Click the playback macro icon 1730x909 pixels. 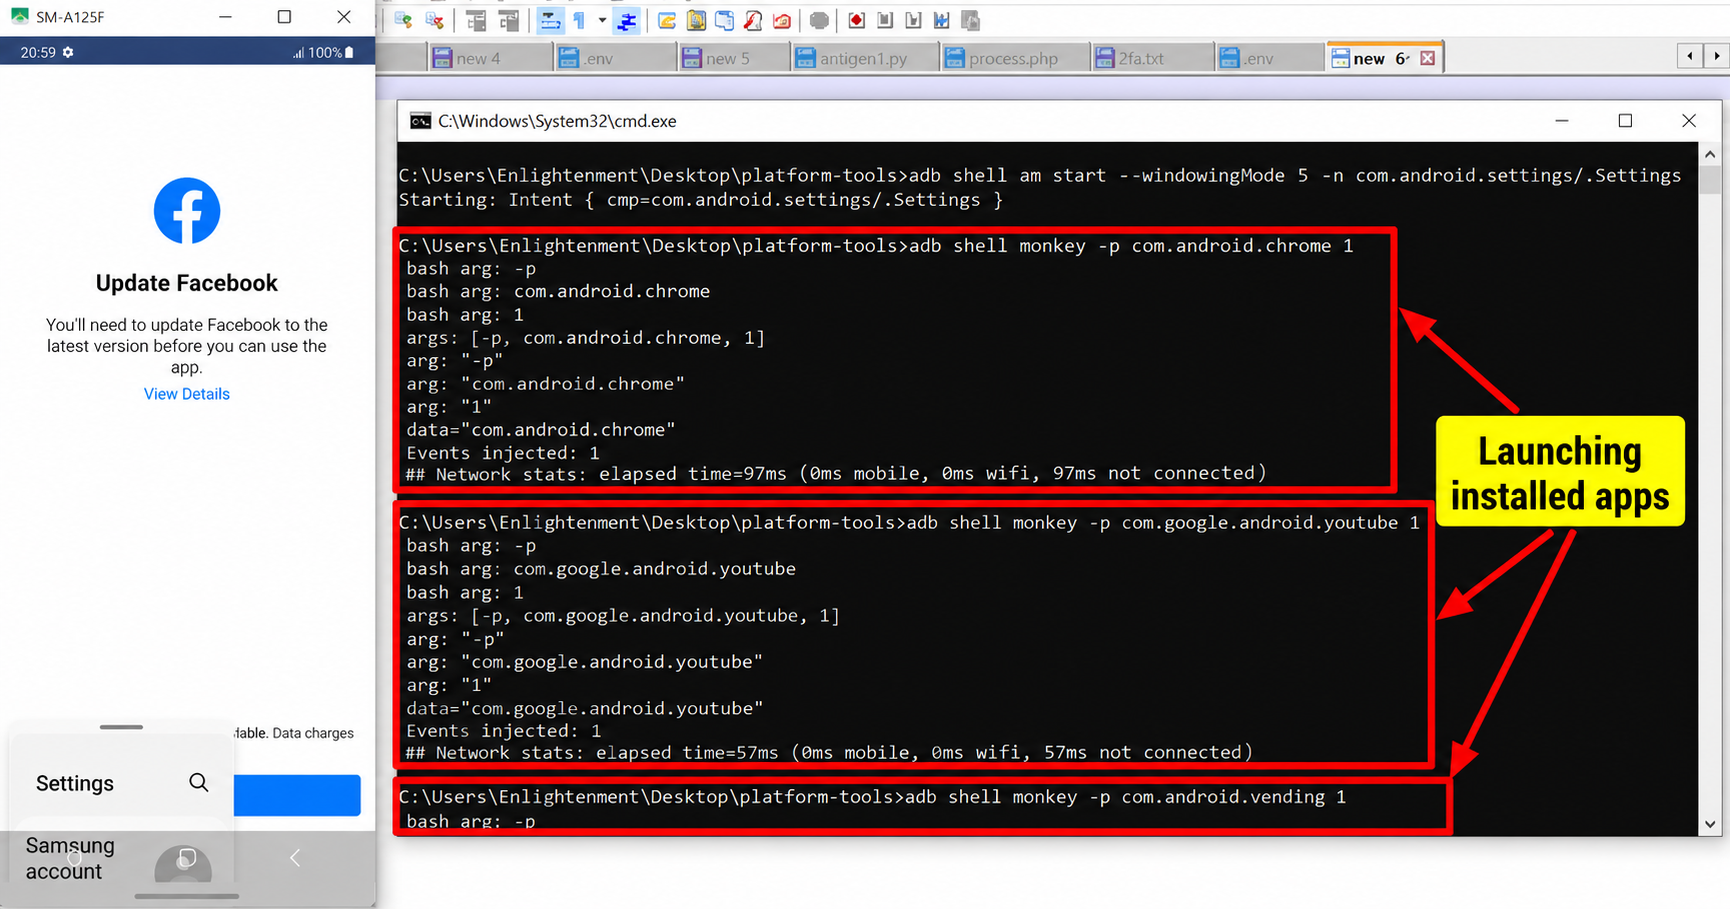[x=913, y=21]
